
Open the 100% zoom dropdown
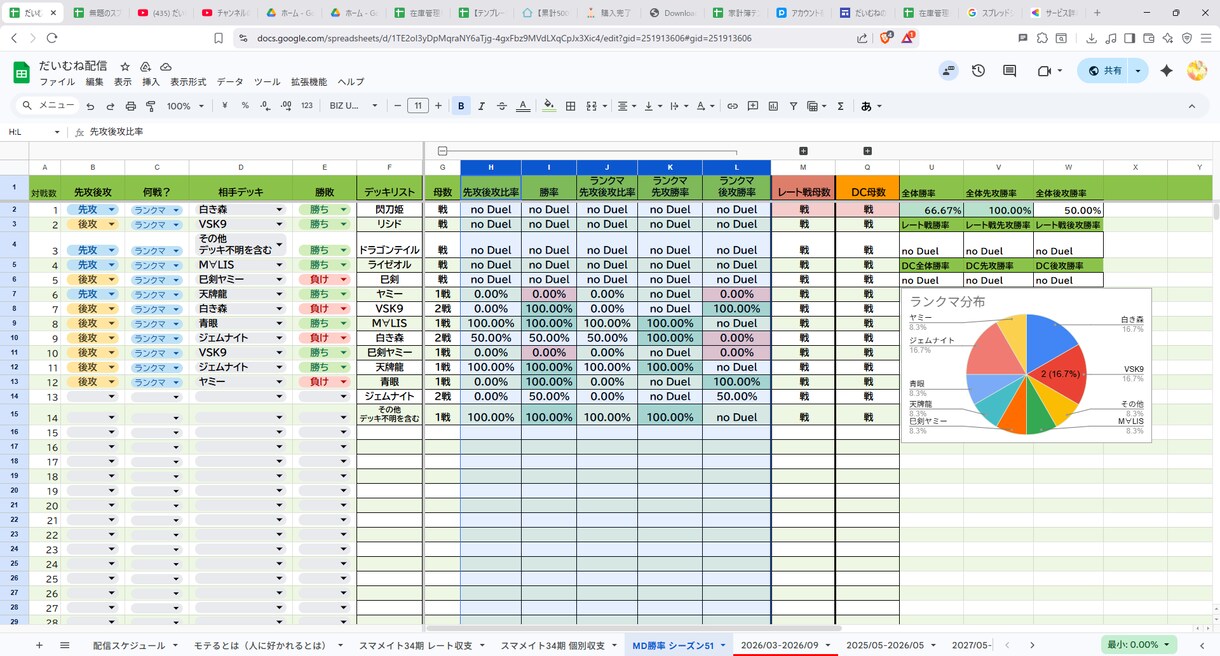[x=185, y=106]
